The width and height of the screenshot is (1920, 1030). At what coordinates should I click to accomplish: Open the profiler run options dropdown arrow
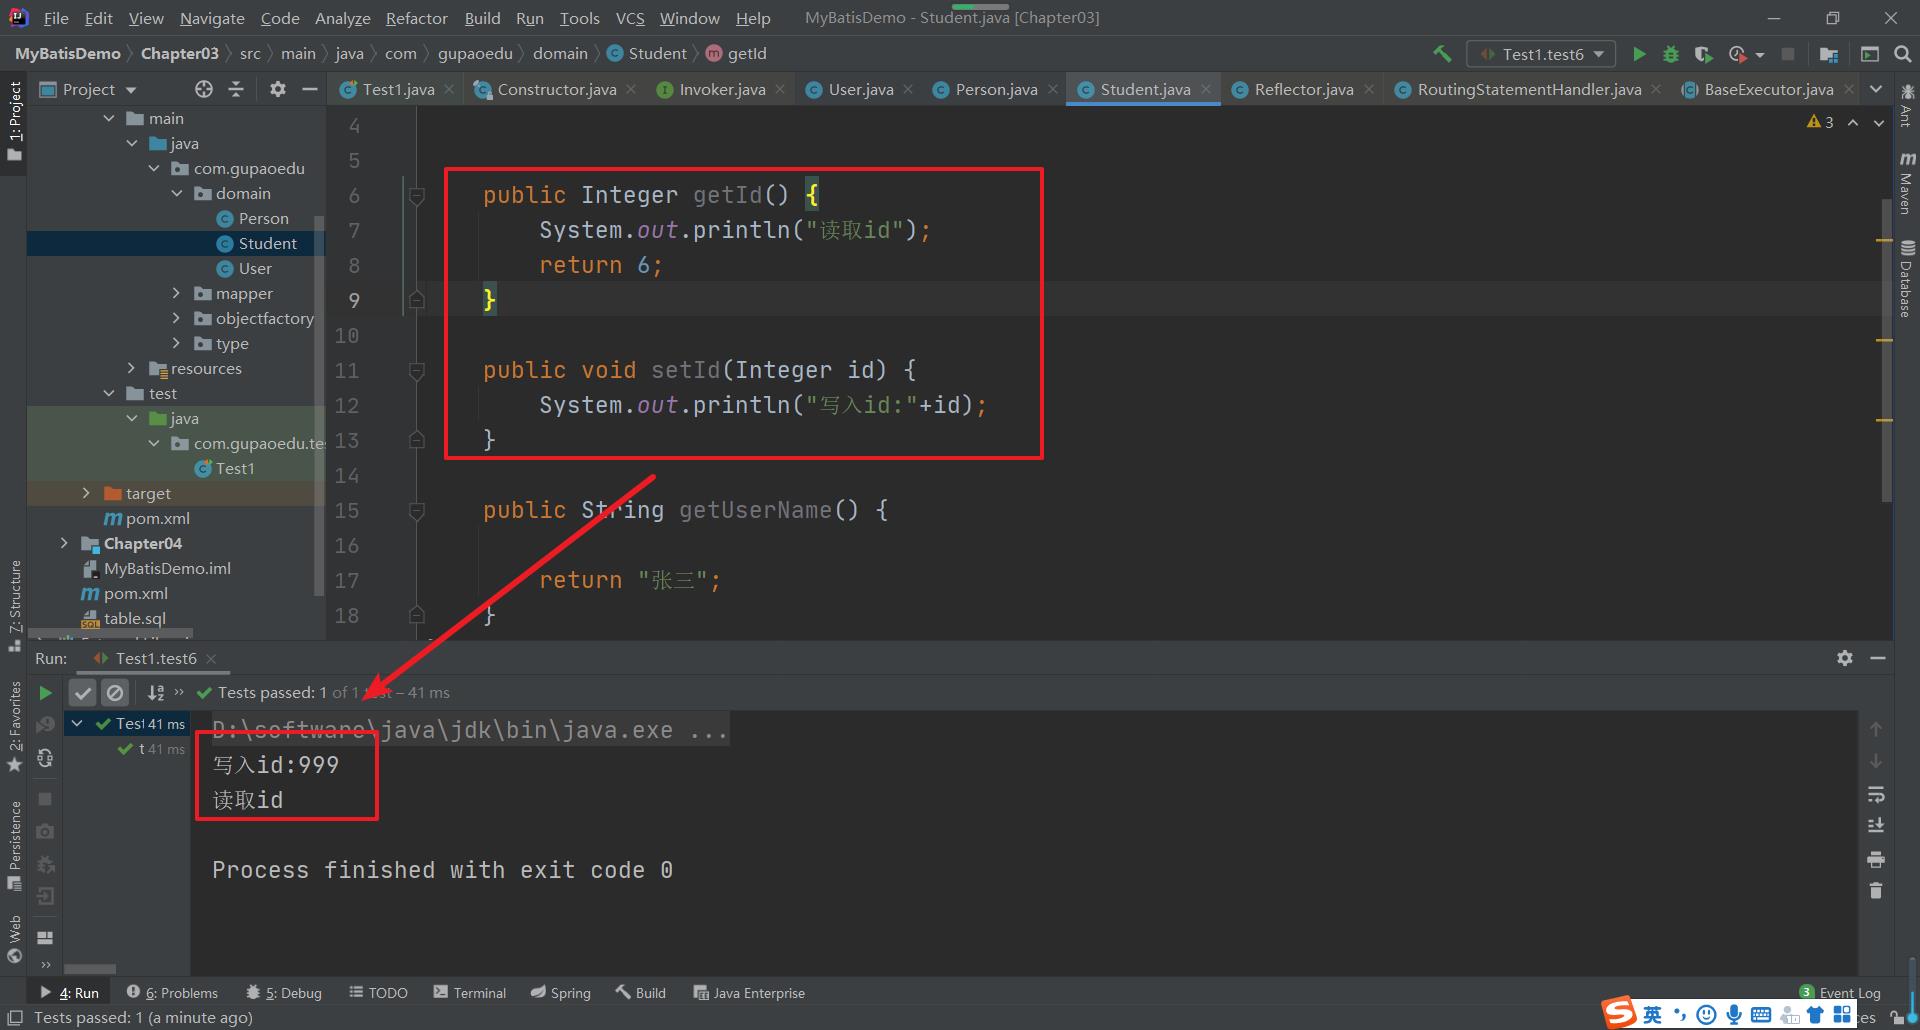tap(1760, 55)
